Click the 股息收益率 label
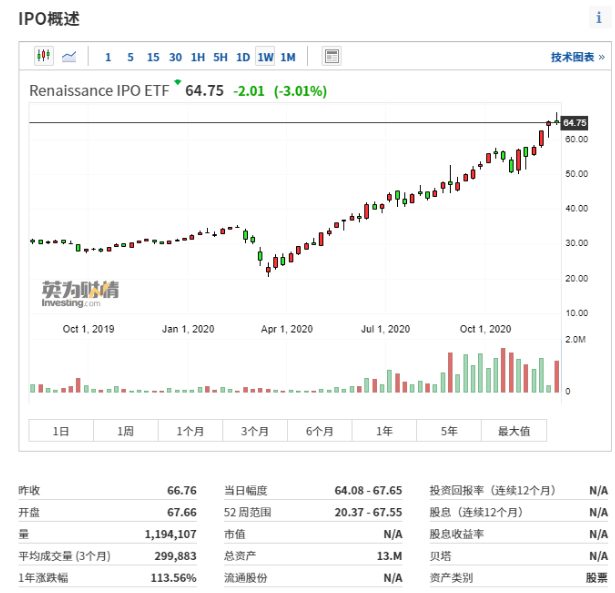This screenshot has width=615, height=593. coord(457,534)
